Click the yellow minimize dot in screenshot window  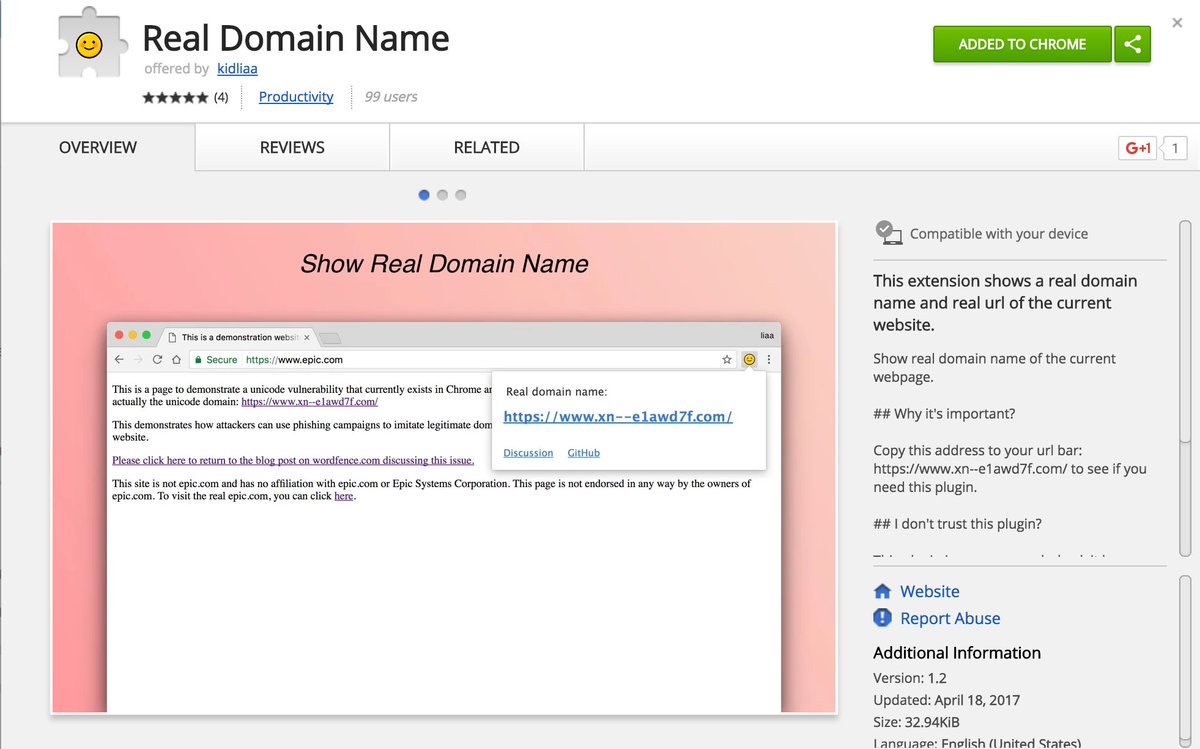tap(133, 335)
